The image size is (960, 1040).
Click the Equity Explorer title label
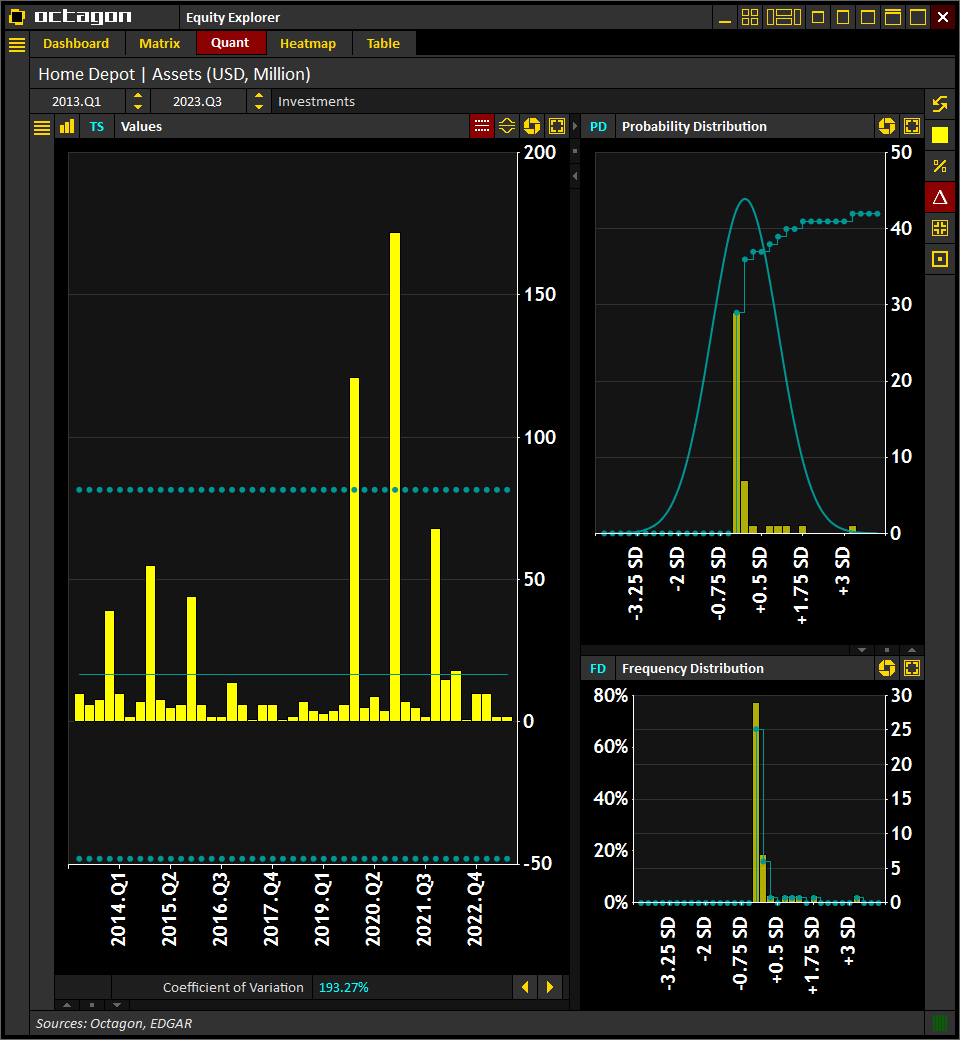coord(233,17)
